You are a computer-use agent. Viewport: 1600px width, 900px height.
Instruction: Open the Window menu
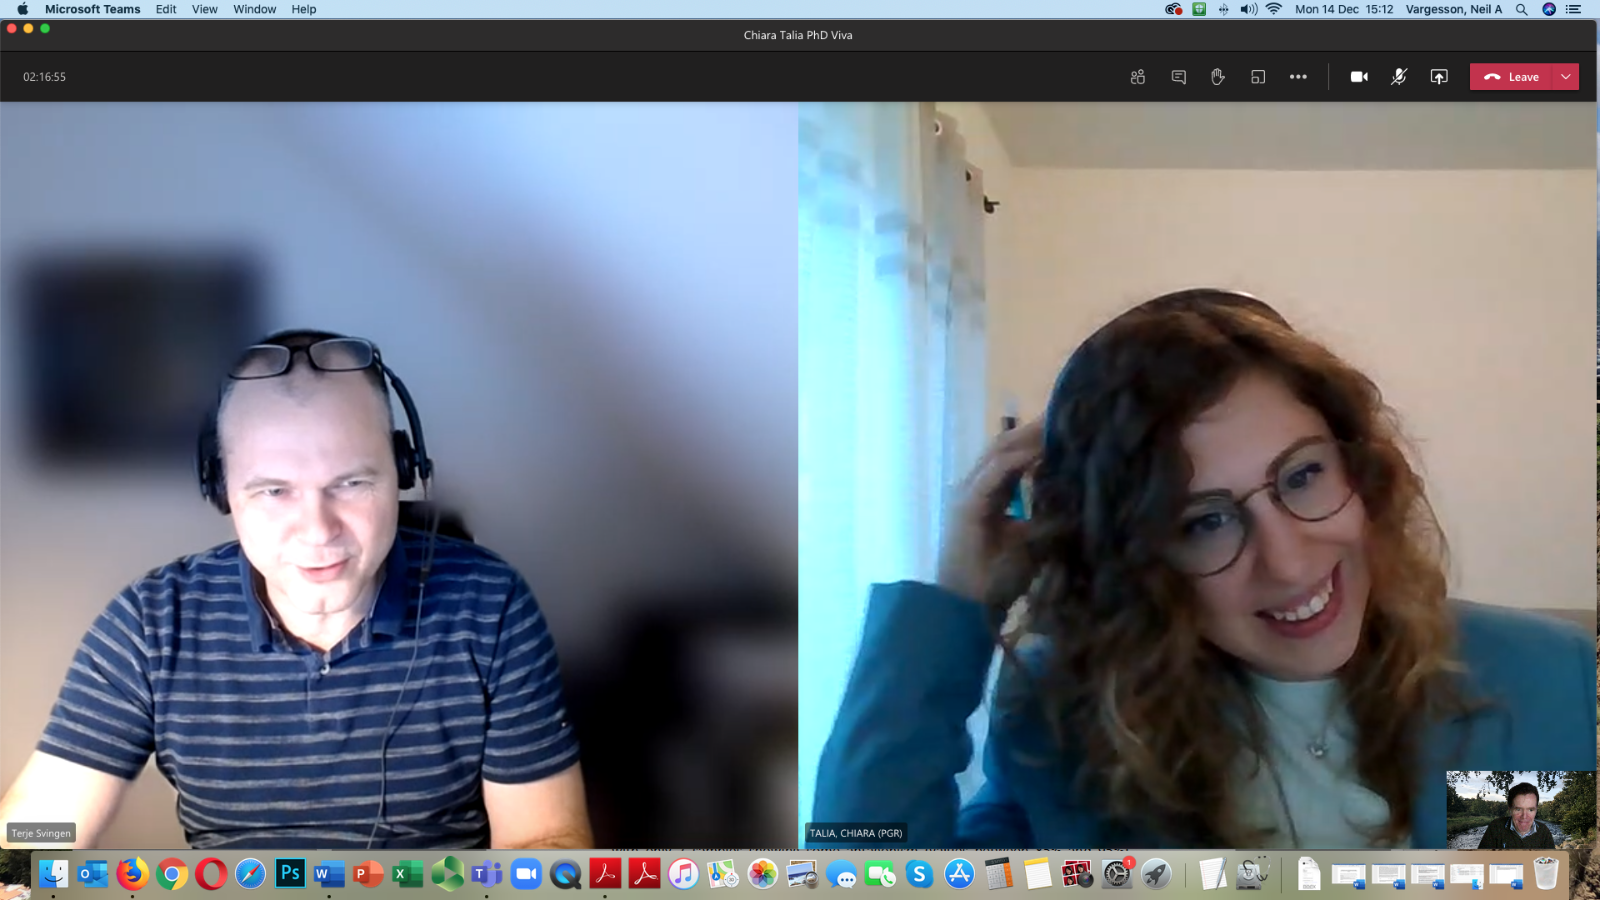[254, 9]
